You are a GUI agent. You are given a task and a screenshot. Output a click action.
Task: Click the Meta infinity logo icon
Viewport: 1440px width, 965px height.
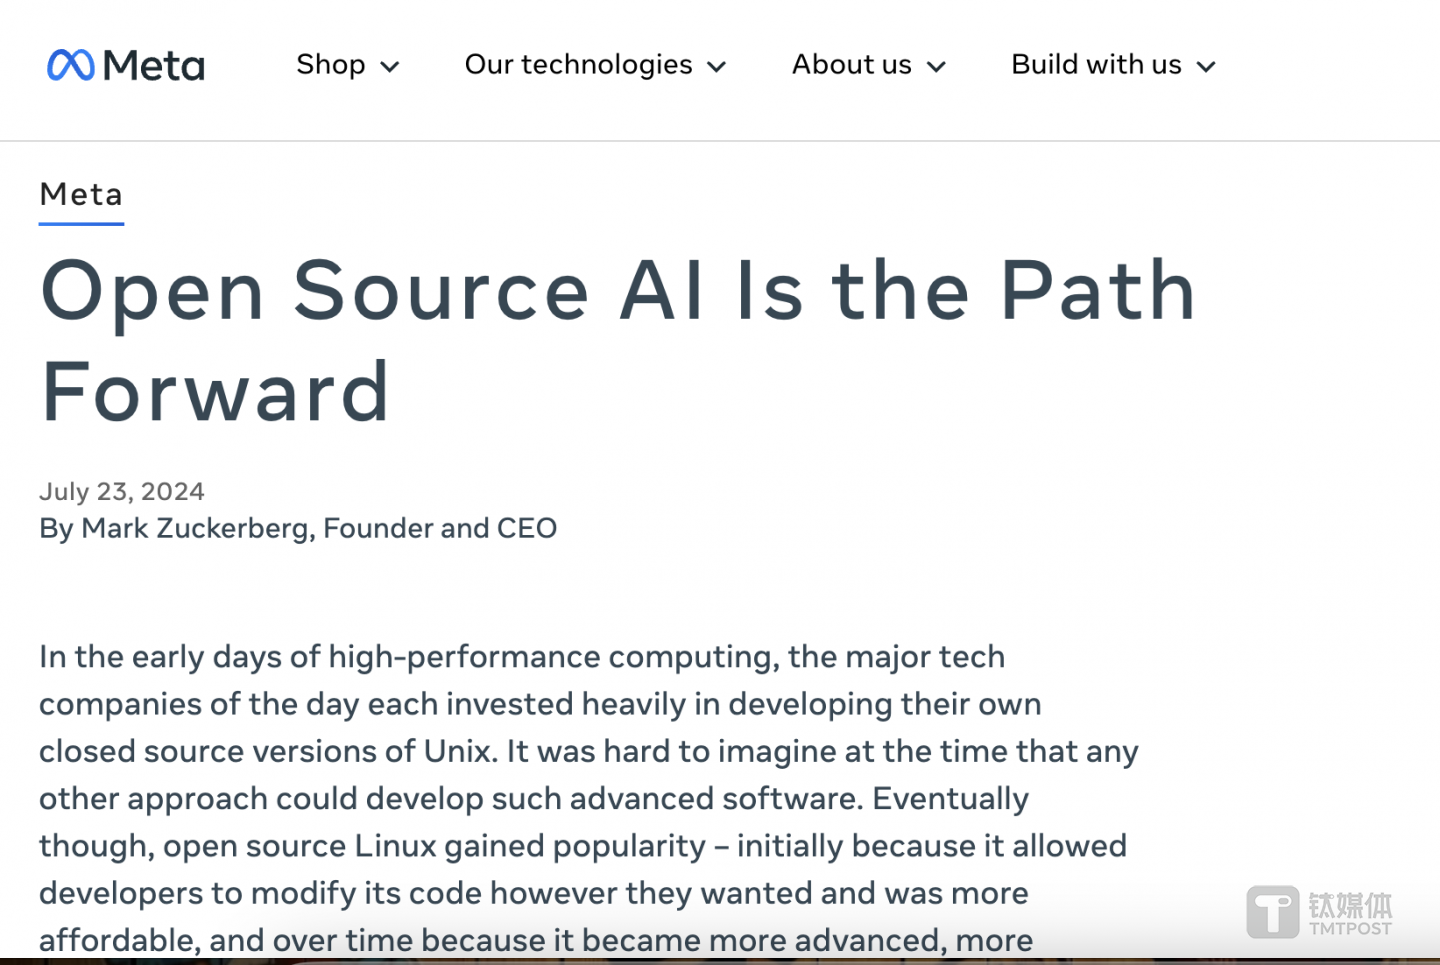coord(70,66)
